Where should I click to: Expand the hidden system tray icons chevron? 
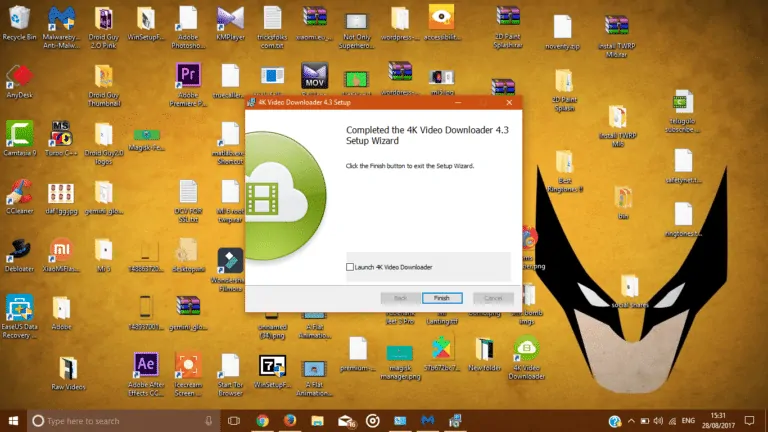pos(631,421)
